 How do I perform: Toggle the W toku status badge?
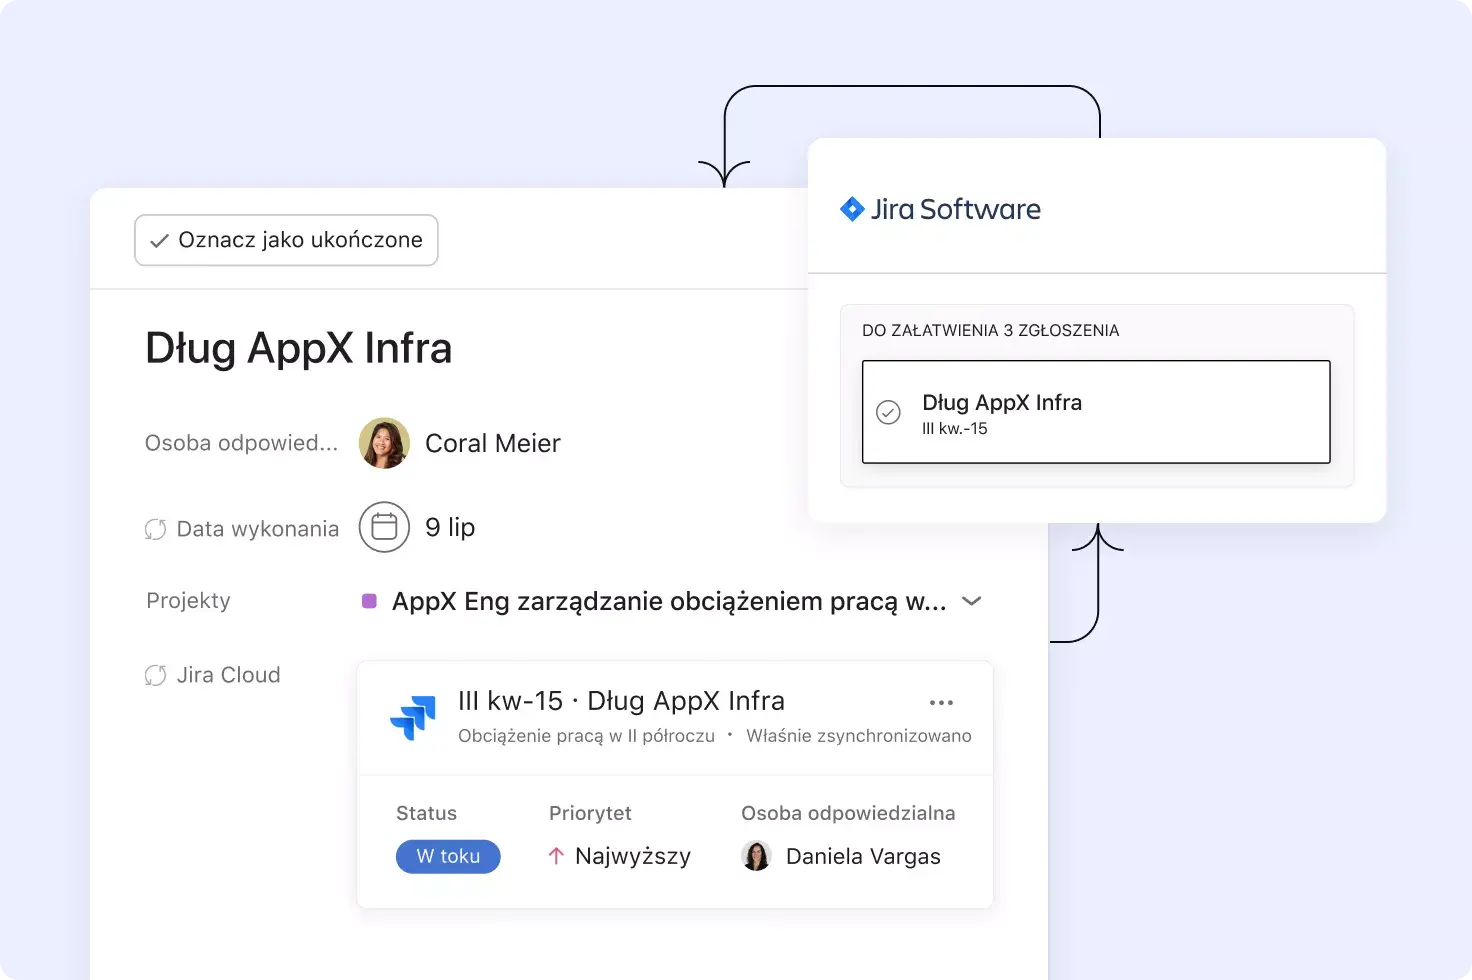448,856
